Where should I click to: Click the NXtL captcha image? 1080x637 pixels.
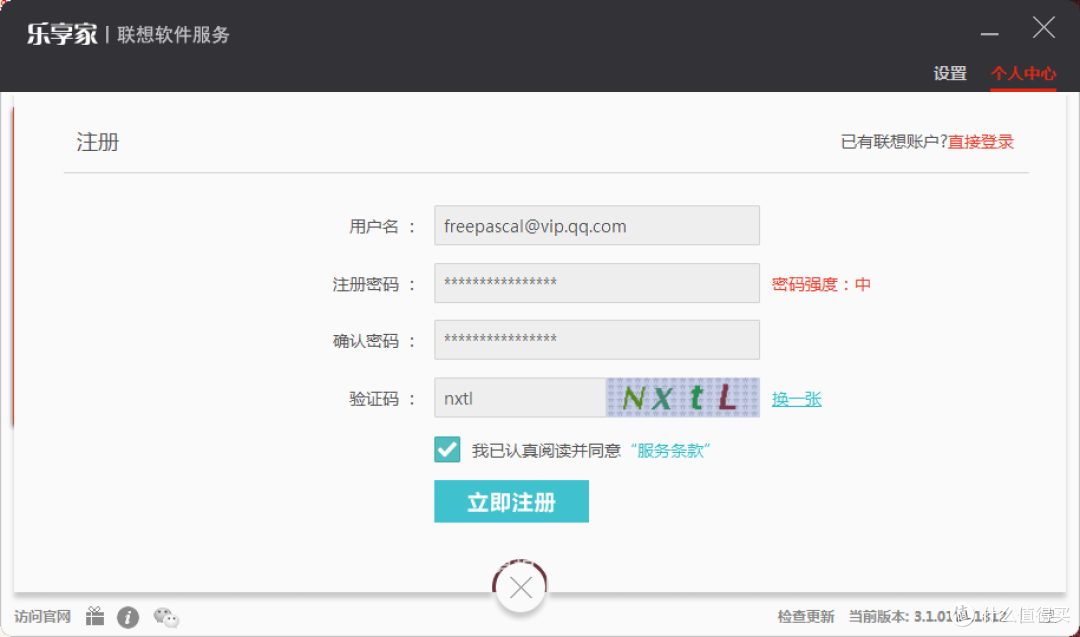tap(683, 397)
